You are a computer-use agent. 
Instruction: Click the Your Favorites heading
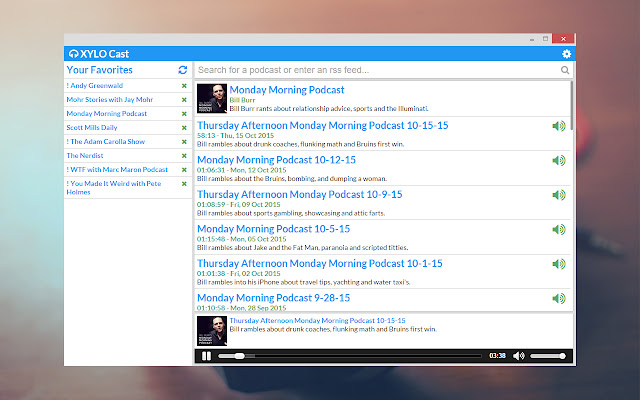(100, 70)
